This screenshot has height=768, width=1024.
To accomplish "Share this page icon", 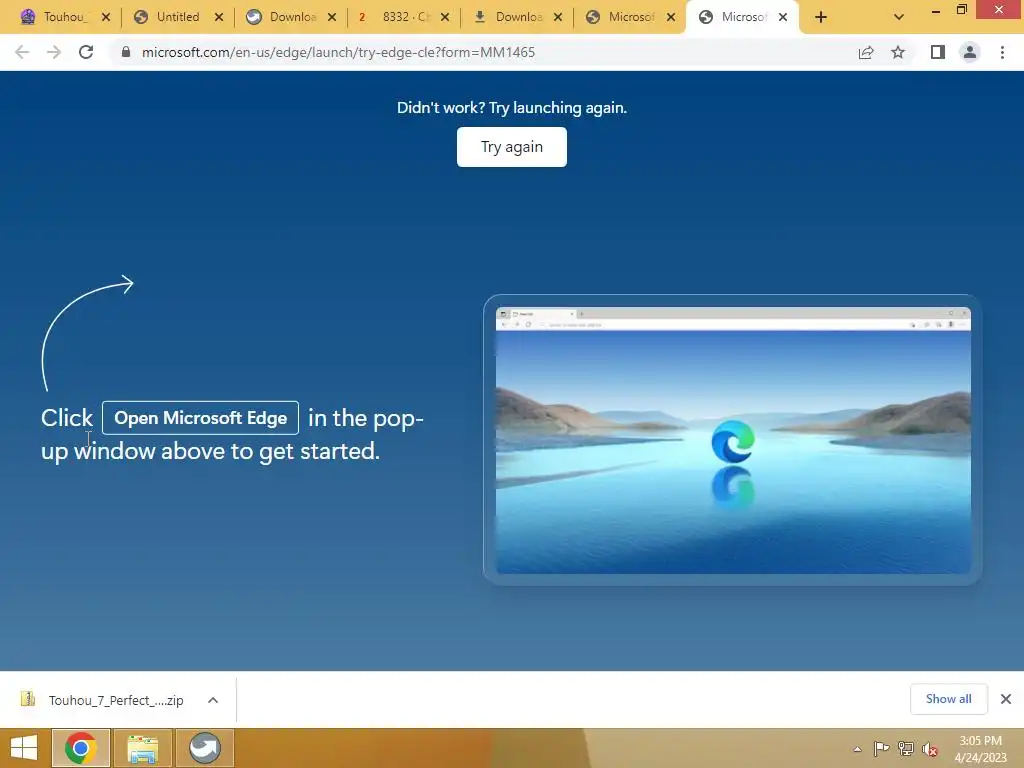I will [x=866, y=52].
